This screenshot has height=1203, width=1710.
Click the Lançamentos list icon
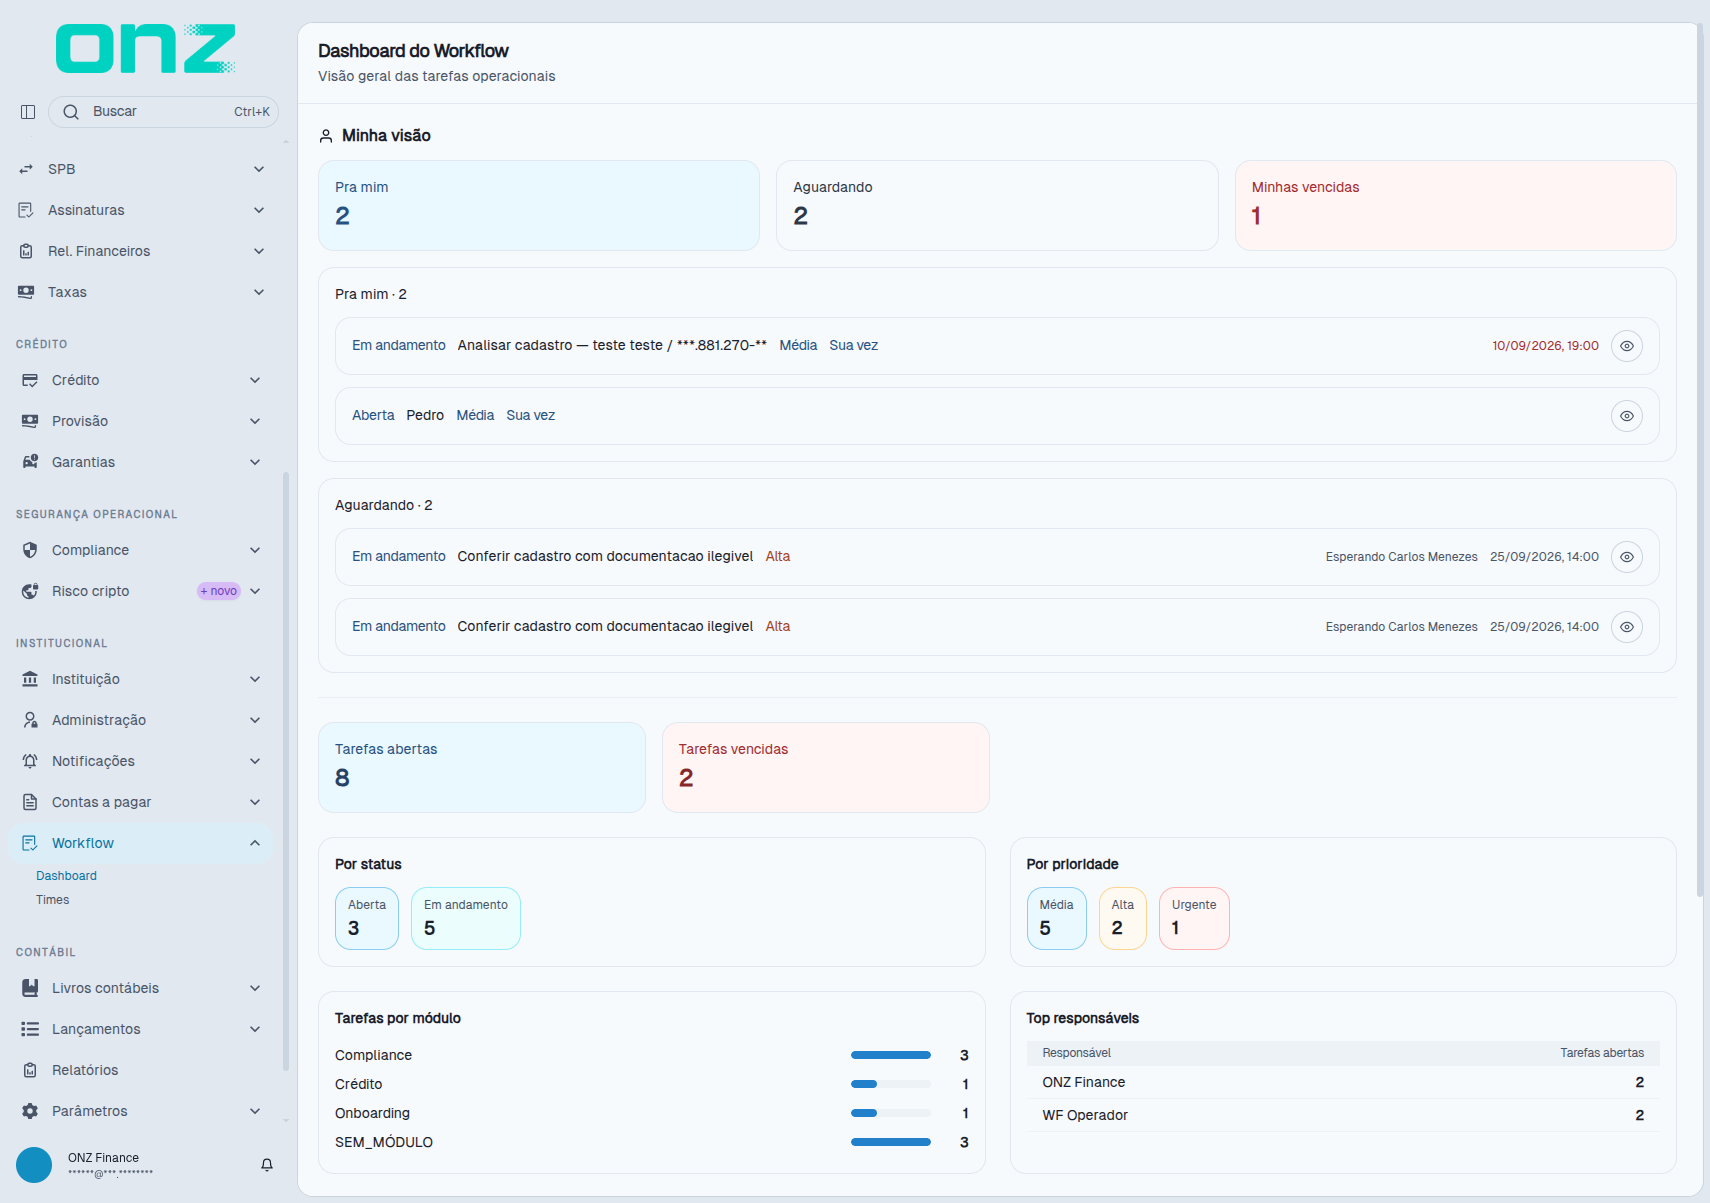click(30, 1029)
